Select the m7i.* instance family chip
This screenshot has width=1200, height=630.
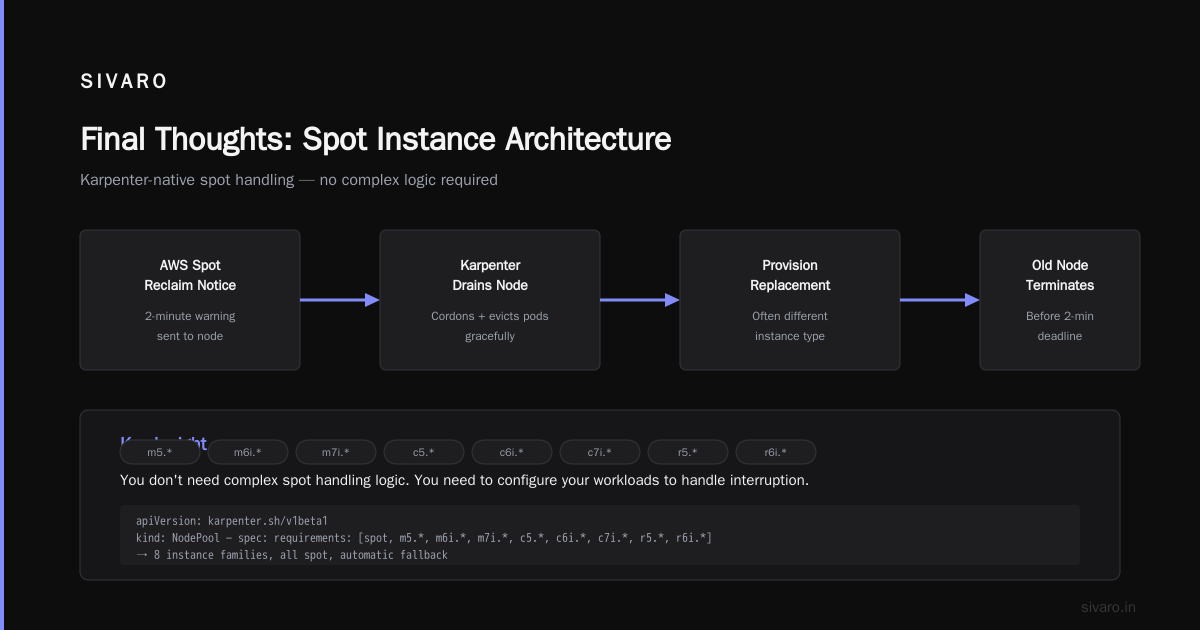point(336,452)
